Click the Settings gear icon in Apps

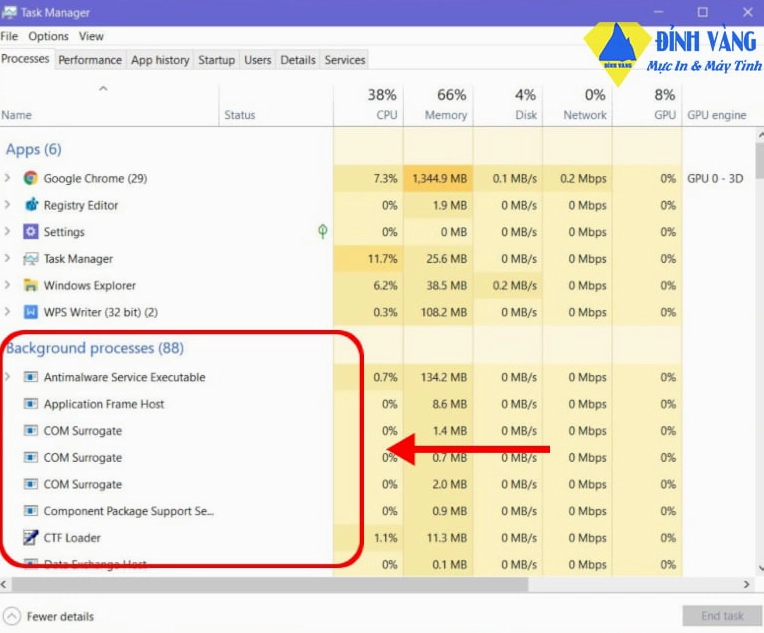30,231
